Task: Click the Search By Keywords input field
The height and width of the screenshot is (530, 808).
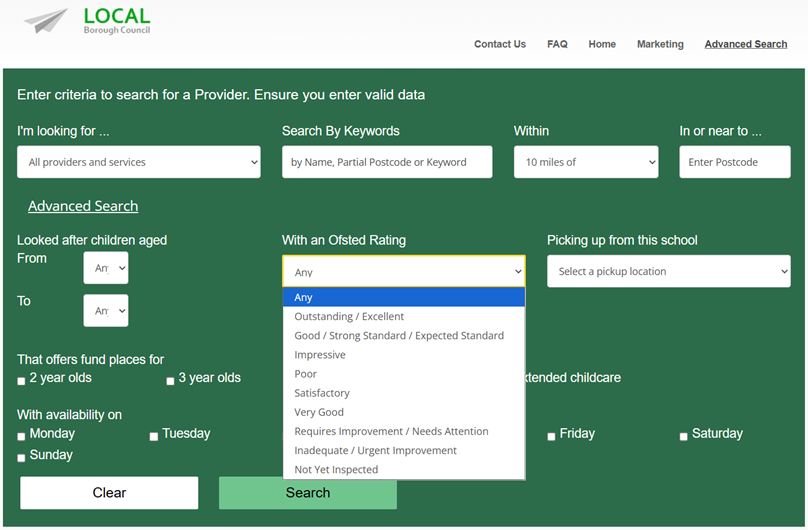Action: [387, 162]
